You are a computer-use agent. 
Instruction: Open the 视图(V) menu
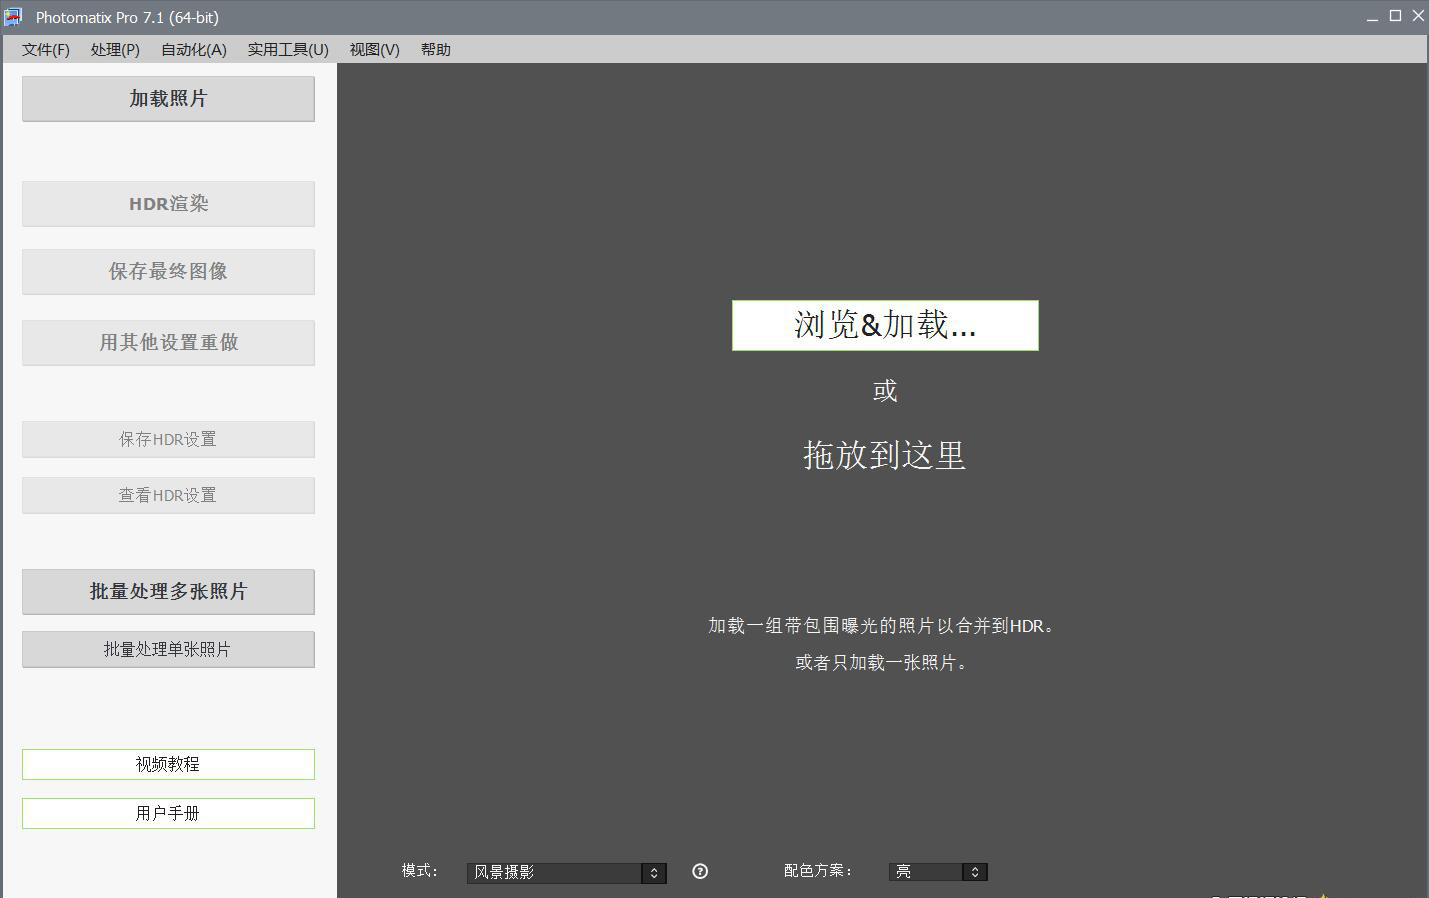(x=374, y=50)
